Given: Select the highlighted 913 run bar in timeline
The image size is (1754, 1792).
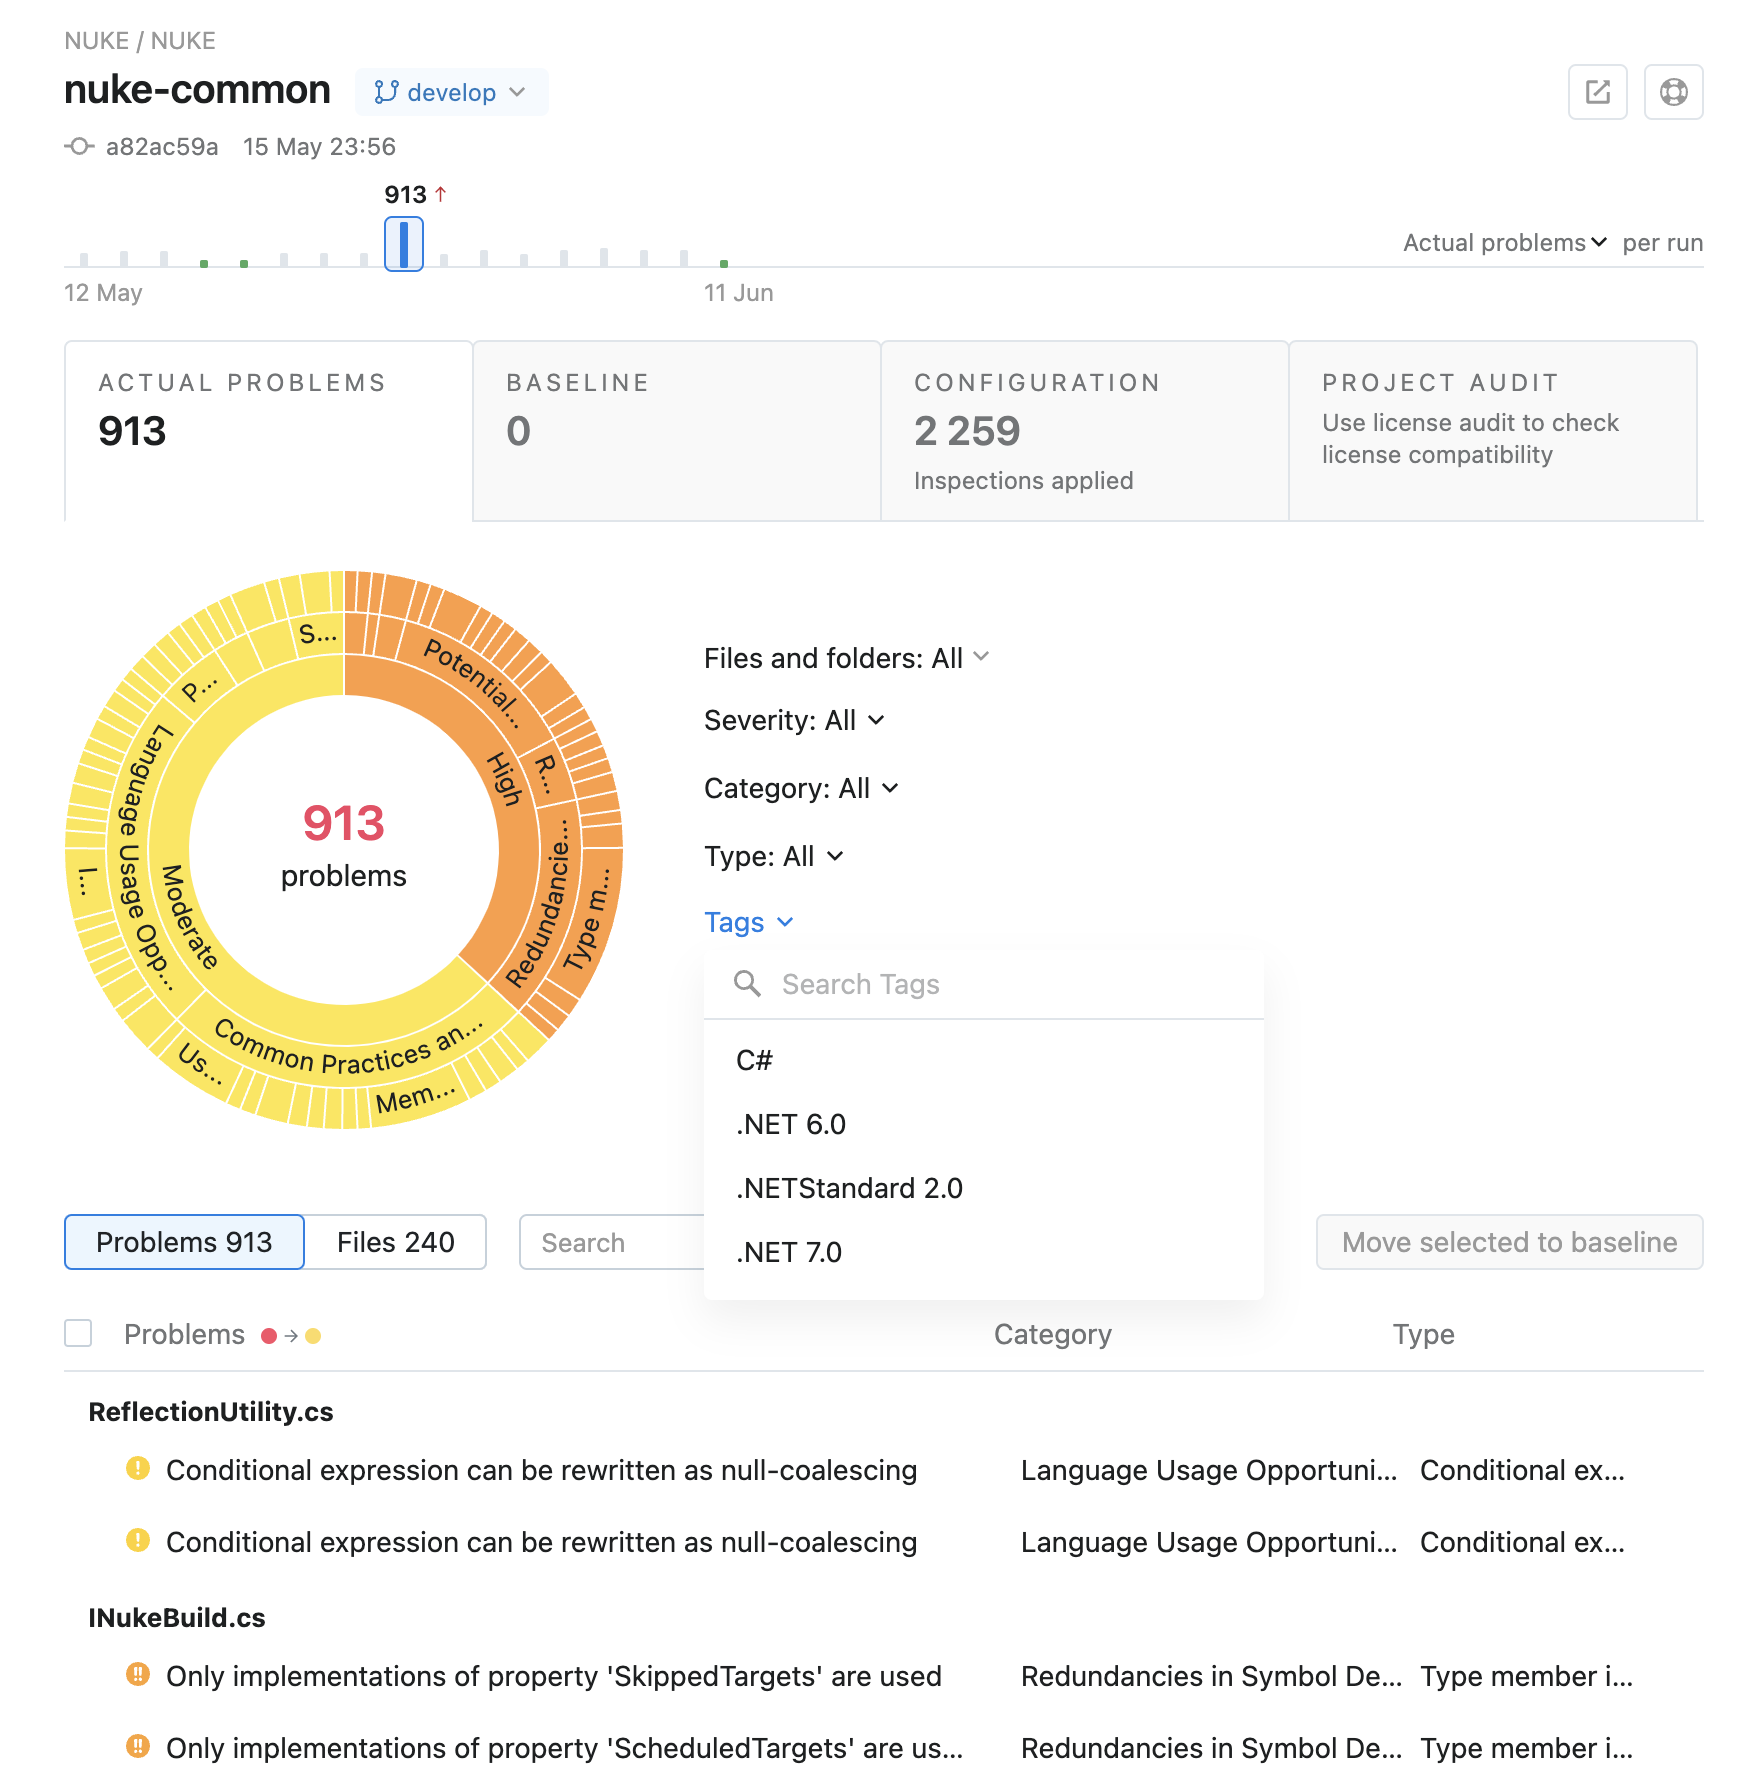Looking at the screenshot, I should (404, 244).
